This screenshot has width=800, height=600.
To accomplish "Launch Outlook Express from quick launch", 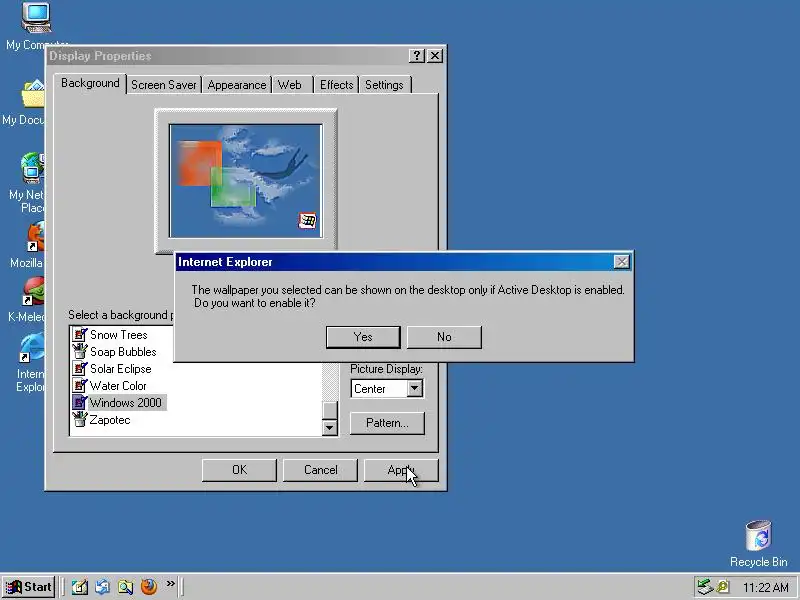I will (102, 587).
